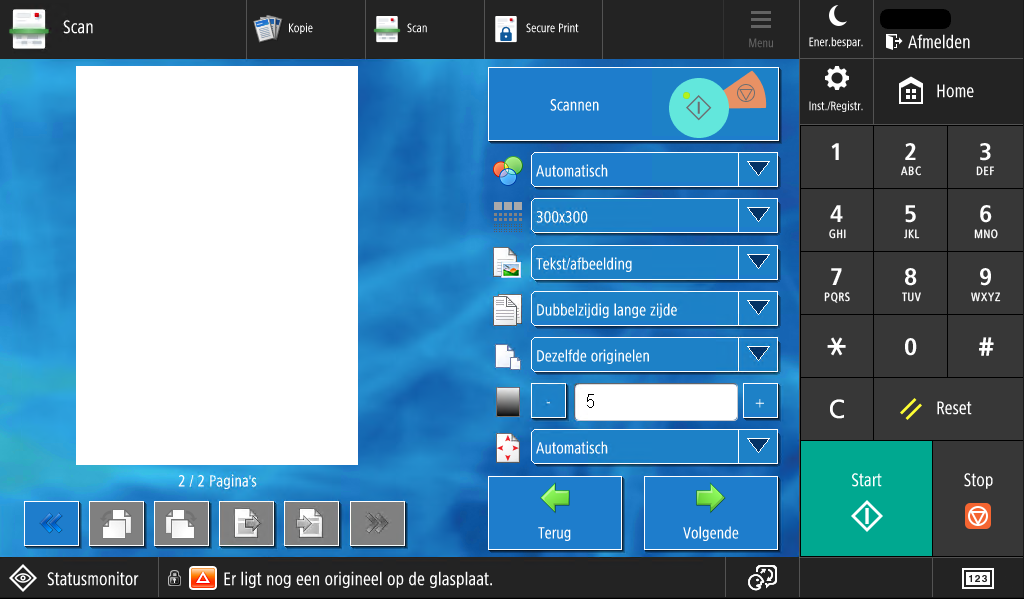The width and height of the screenshot is (1024, 599).
Task: Tap keypad key 4 GHI
Action: tap(836, 220)
